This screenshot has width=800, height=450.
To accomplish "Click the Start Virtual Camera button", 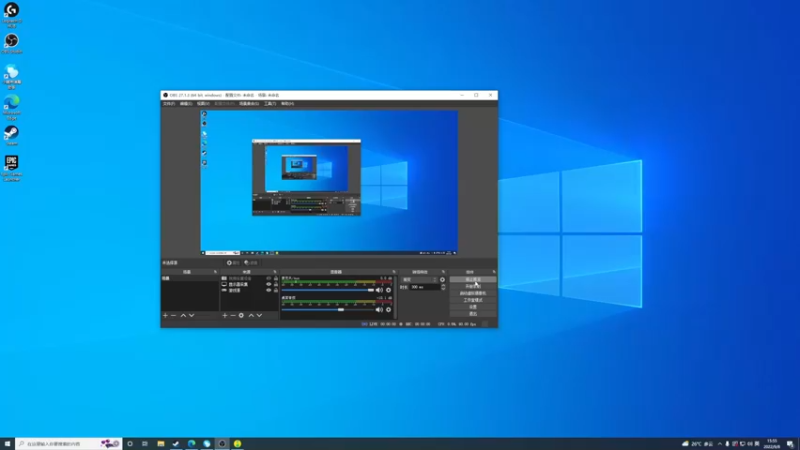I will tap(473, 293).
